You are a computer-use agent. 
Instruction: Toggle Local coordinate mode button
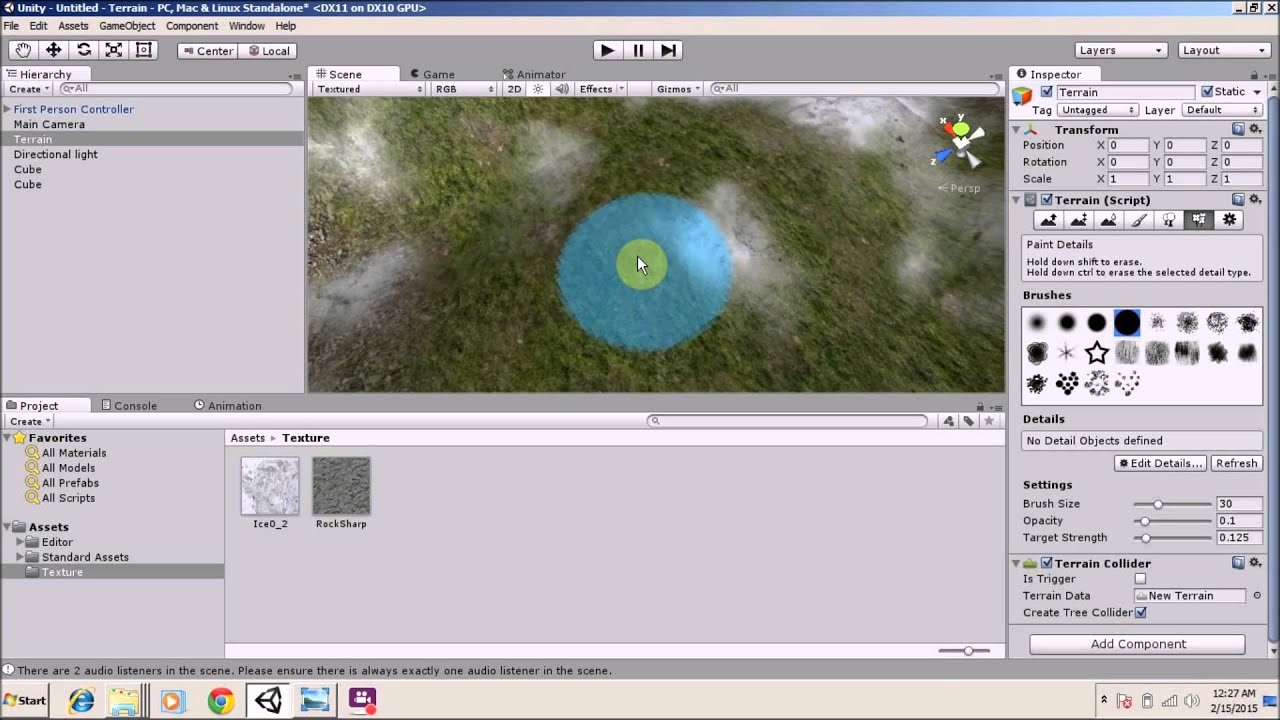point(268,51)
